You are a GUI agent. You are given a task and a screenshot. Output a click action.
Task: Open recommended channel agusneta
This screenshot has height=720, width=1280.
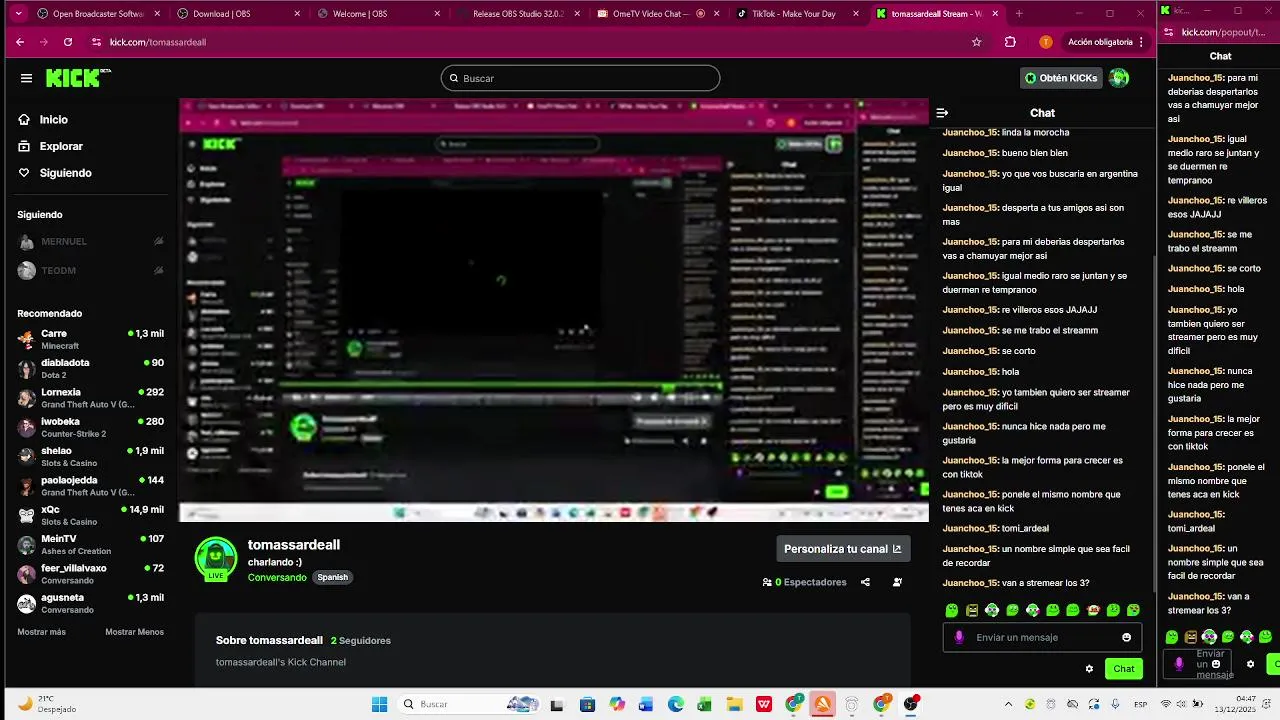tap(90, 603)
